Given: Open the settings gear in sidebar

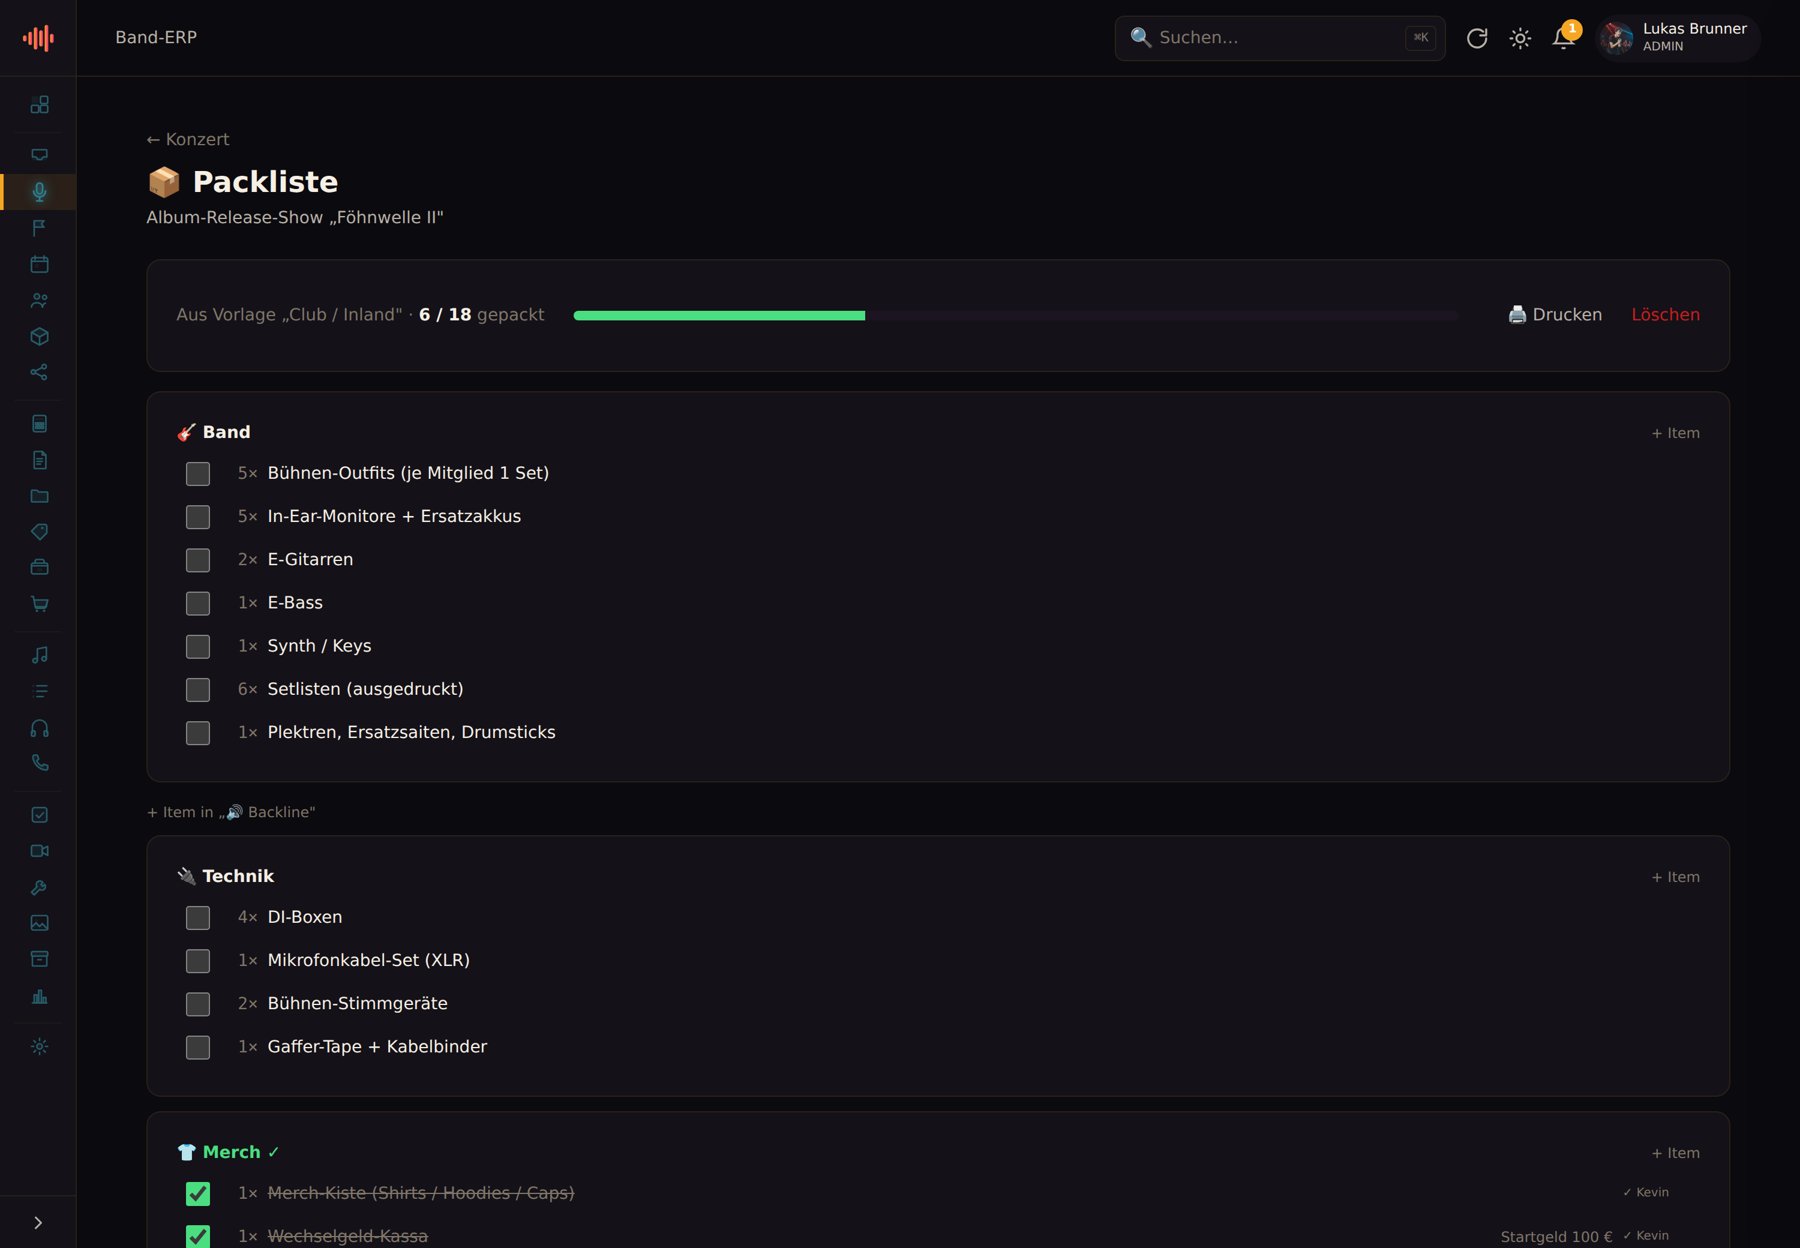Looking at the screenshot, I should point(39,1046).
